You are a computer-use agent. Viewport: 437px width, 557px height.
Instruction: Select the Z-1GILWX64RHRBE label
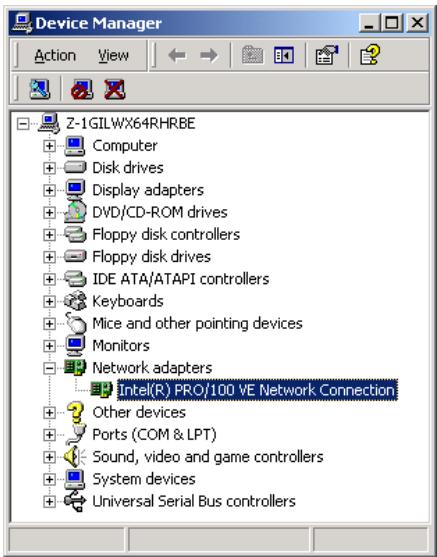tap(131, 123)
